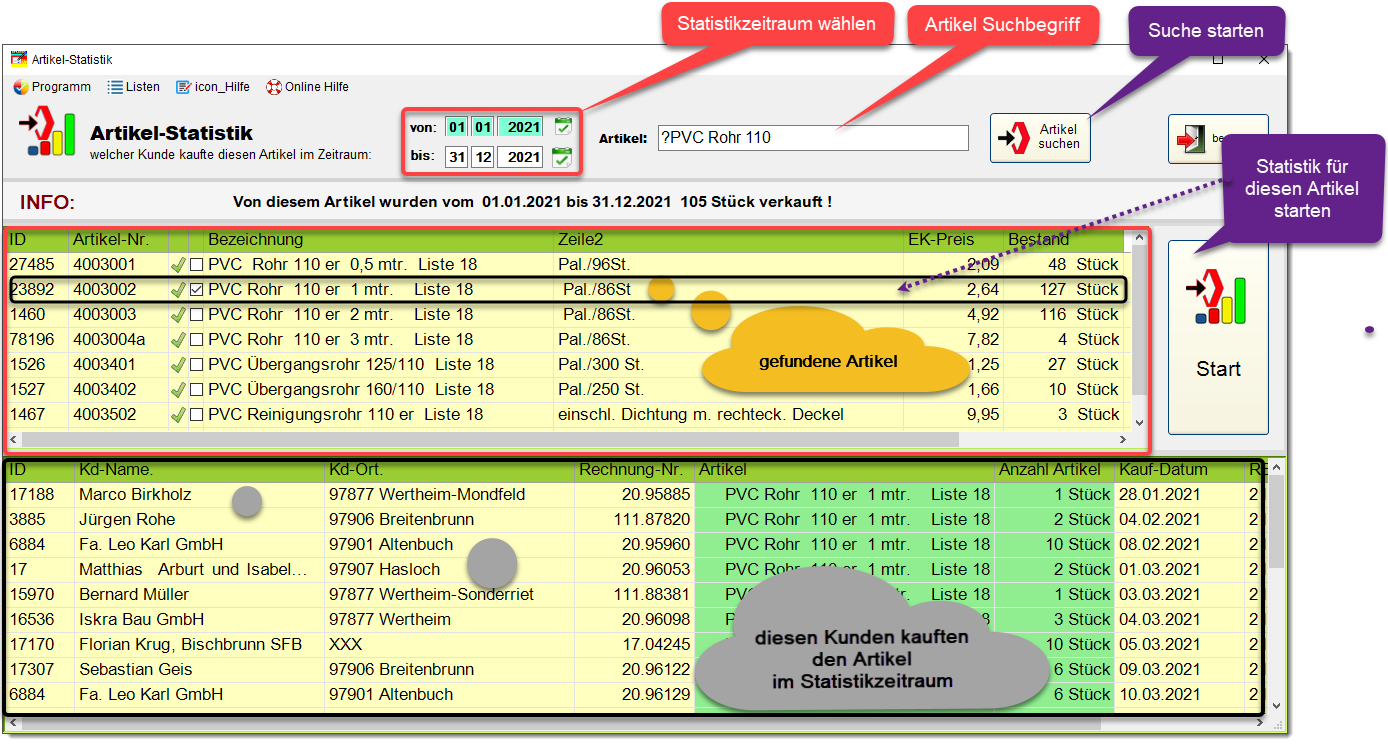Click the Artikel suchen button
This screenshot has width=1388, height=744.
(1040, 137)
